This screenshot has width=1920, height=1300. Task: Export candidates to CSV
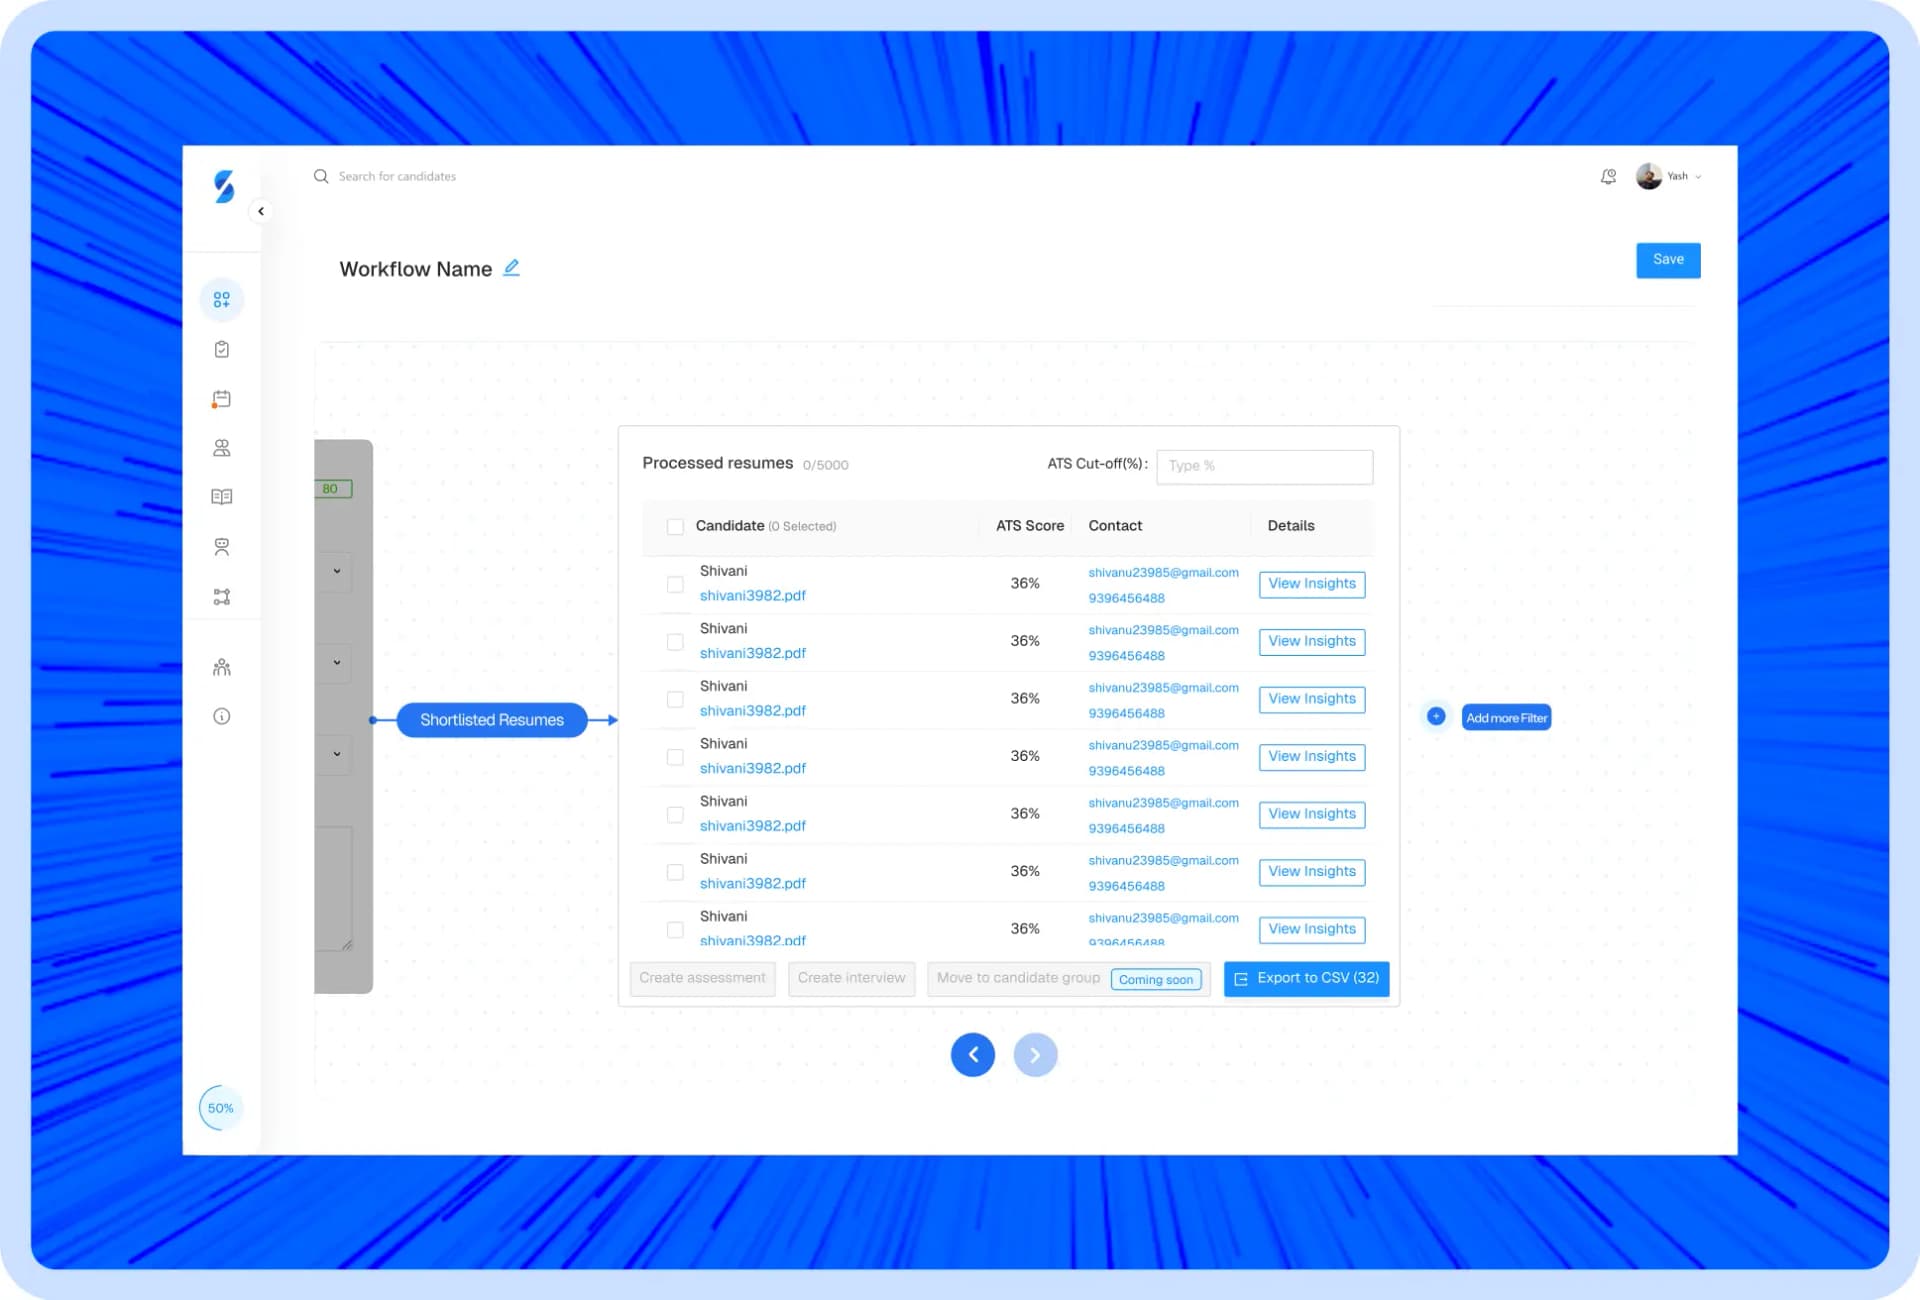point(1306,978)
